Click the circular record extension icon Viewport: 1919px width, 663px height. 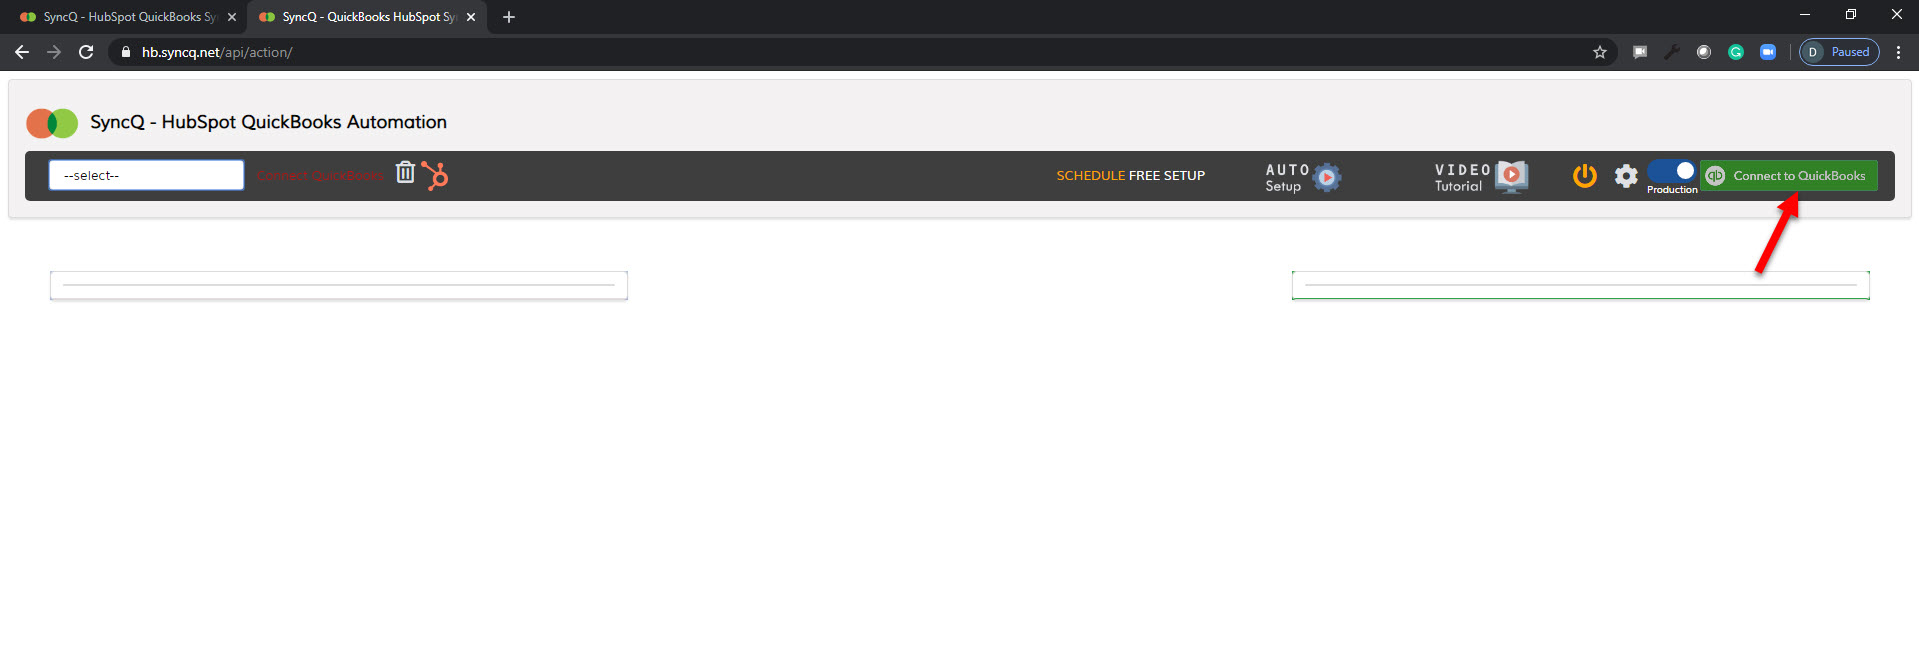1704,52
